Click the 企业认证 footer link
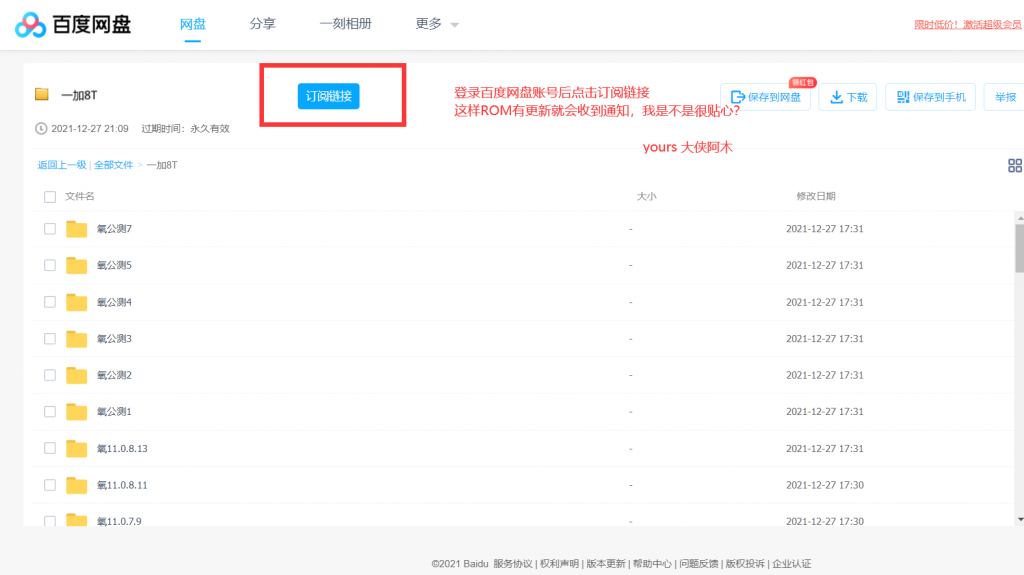Screen dimensions: 1024x575 (x=792, y=563)
